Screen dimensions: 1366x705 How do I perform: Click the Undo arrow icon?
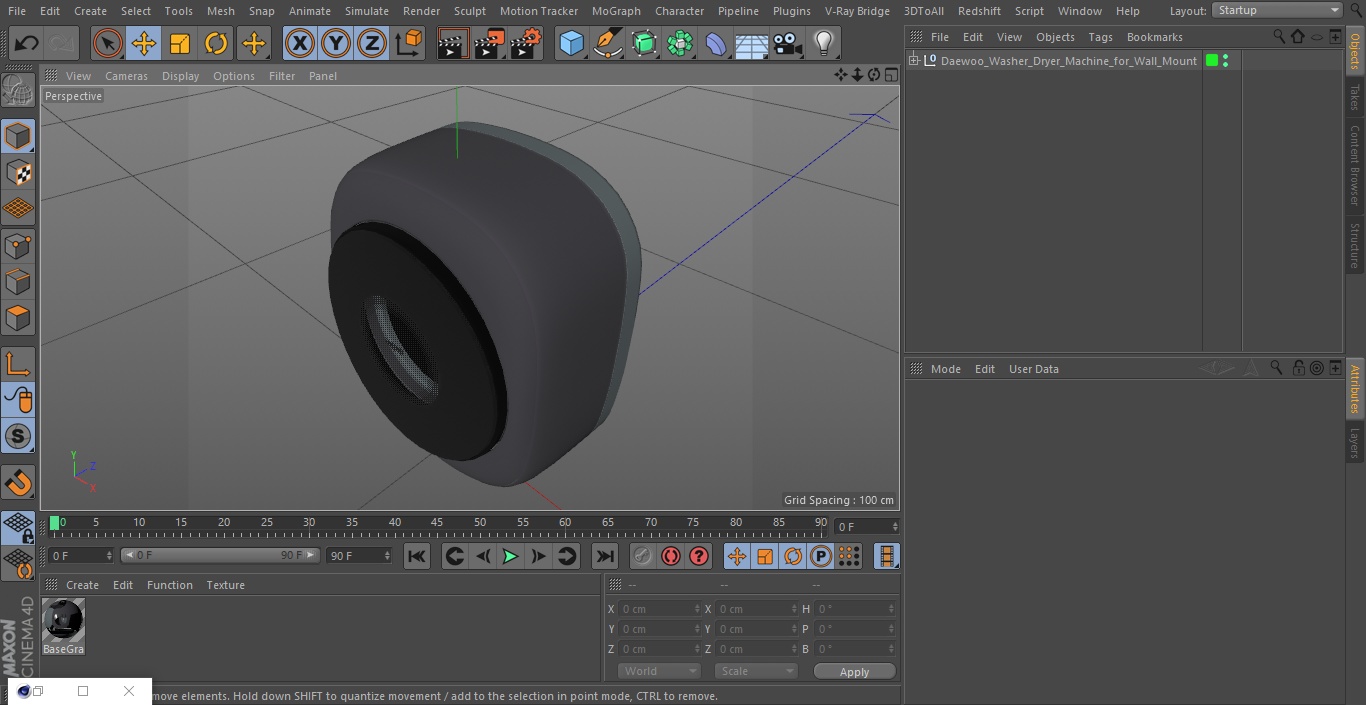pyautogui.click(x=27, y=43)
